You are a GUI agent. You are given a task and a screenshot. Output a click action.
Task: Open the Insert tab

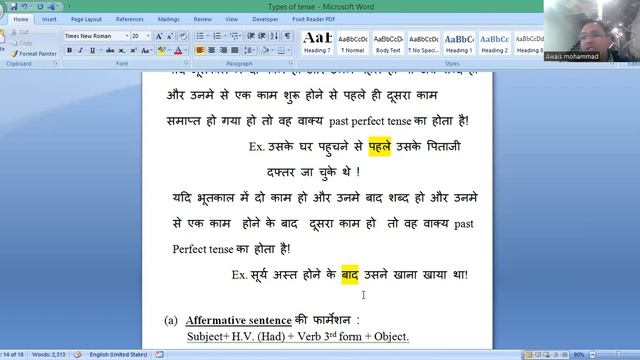[x=49, y=19]
